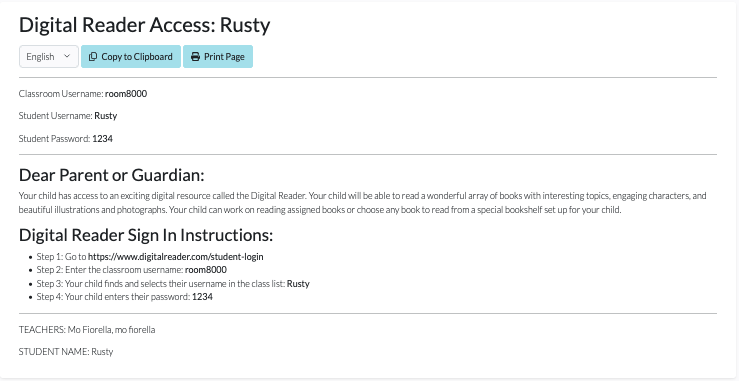Click the Digital Reader Access: Rusty heading
Image resolution: width=739 pixels, height=381 pixels.
pyautogui.click(x=145, y=25)
